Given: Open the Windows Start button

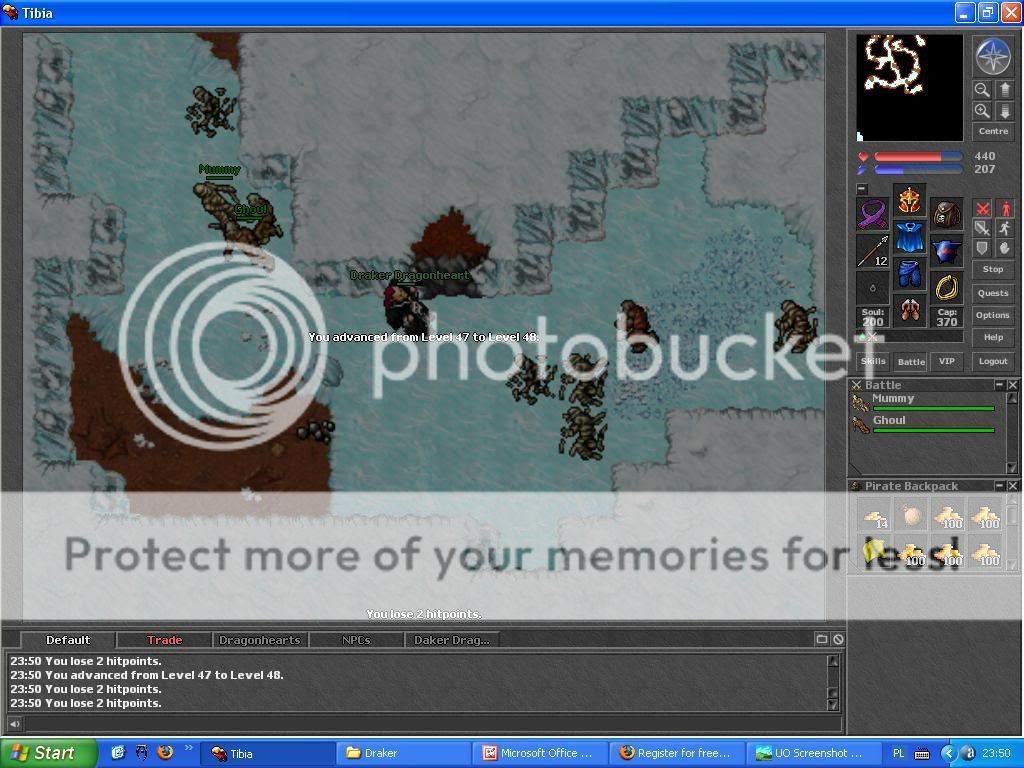Looking at the screenshot, I should coord(48,753).
